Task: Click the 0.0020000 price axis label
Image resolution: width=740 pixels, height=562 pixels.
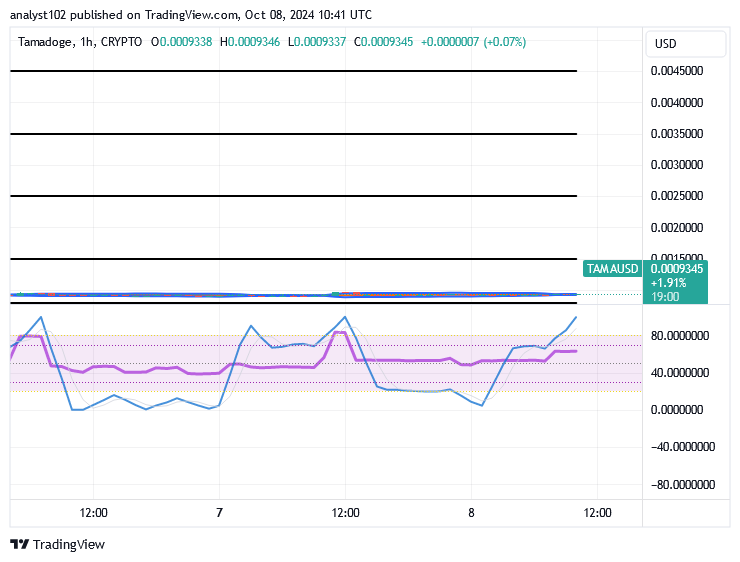Action: (677, 227)
